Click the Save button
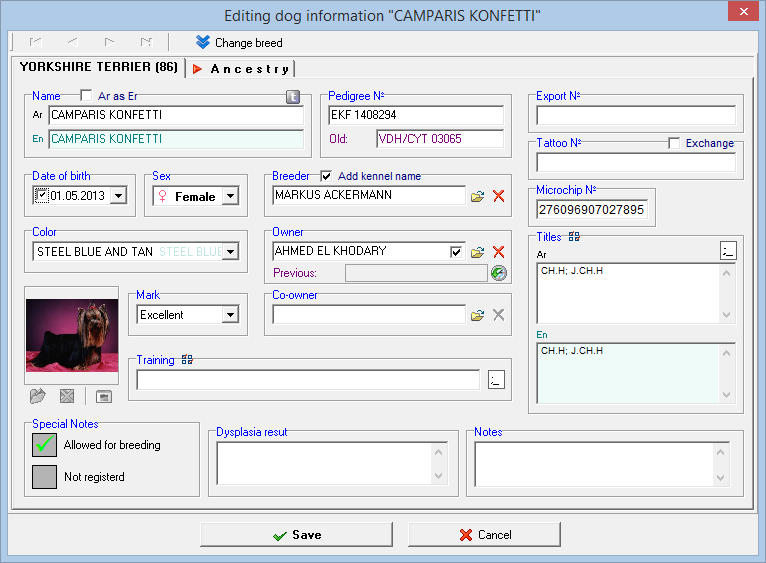This screenshot has width=766, height=563. tap(297, 535)
